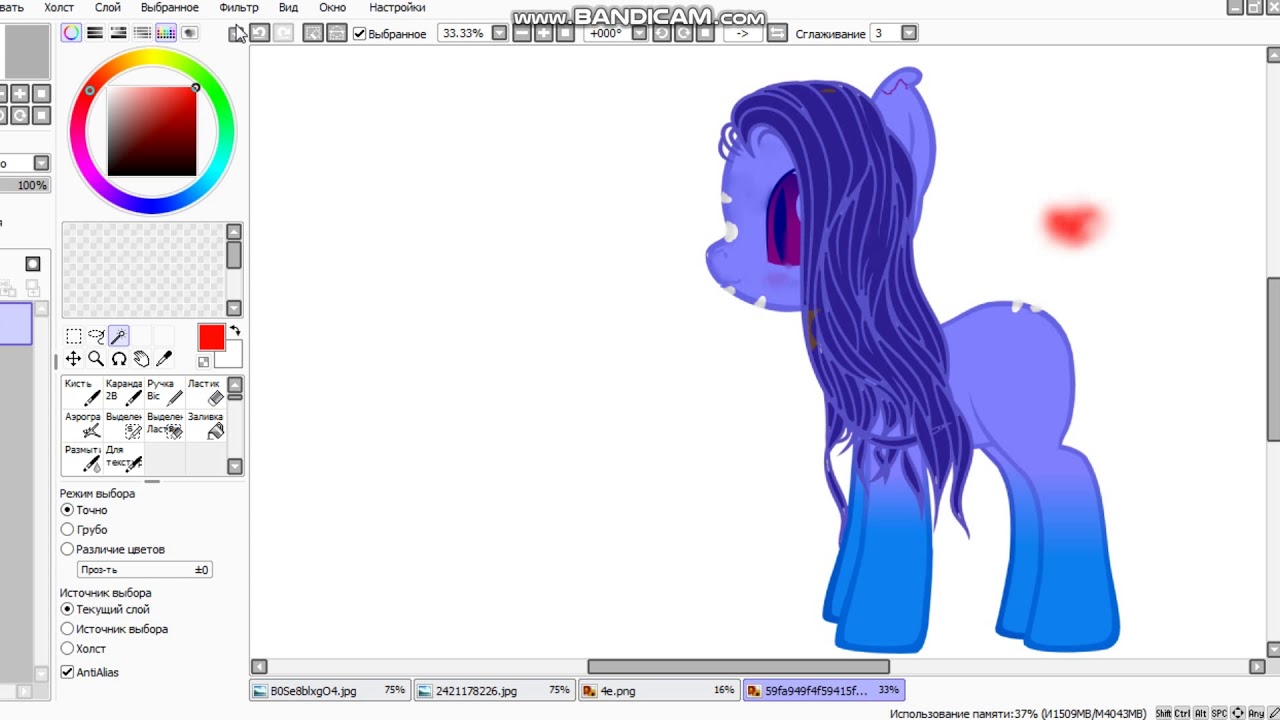Open the Настройки menu

click(x=397, y=7)
